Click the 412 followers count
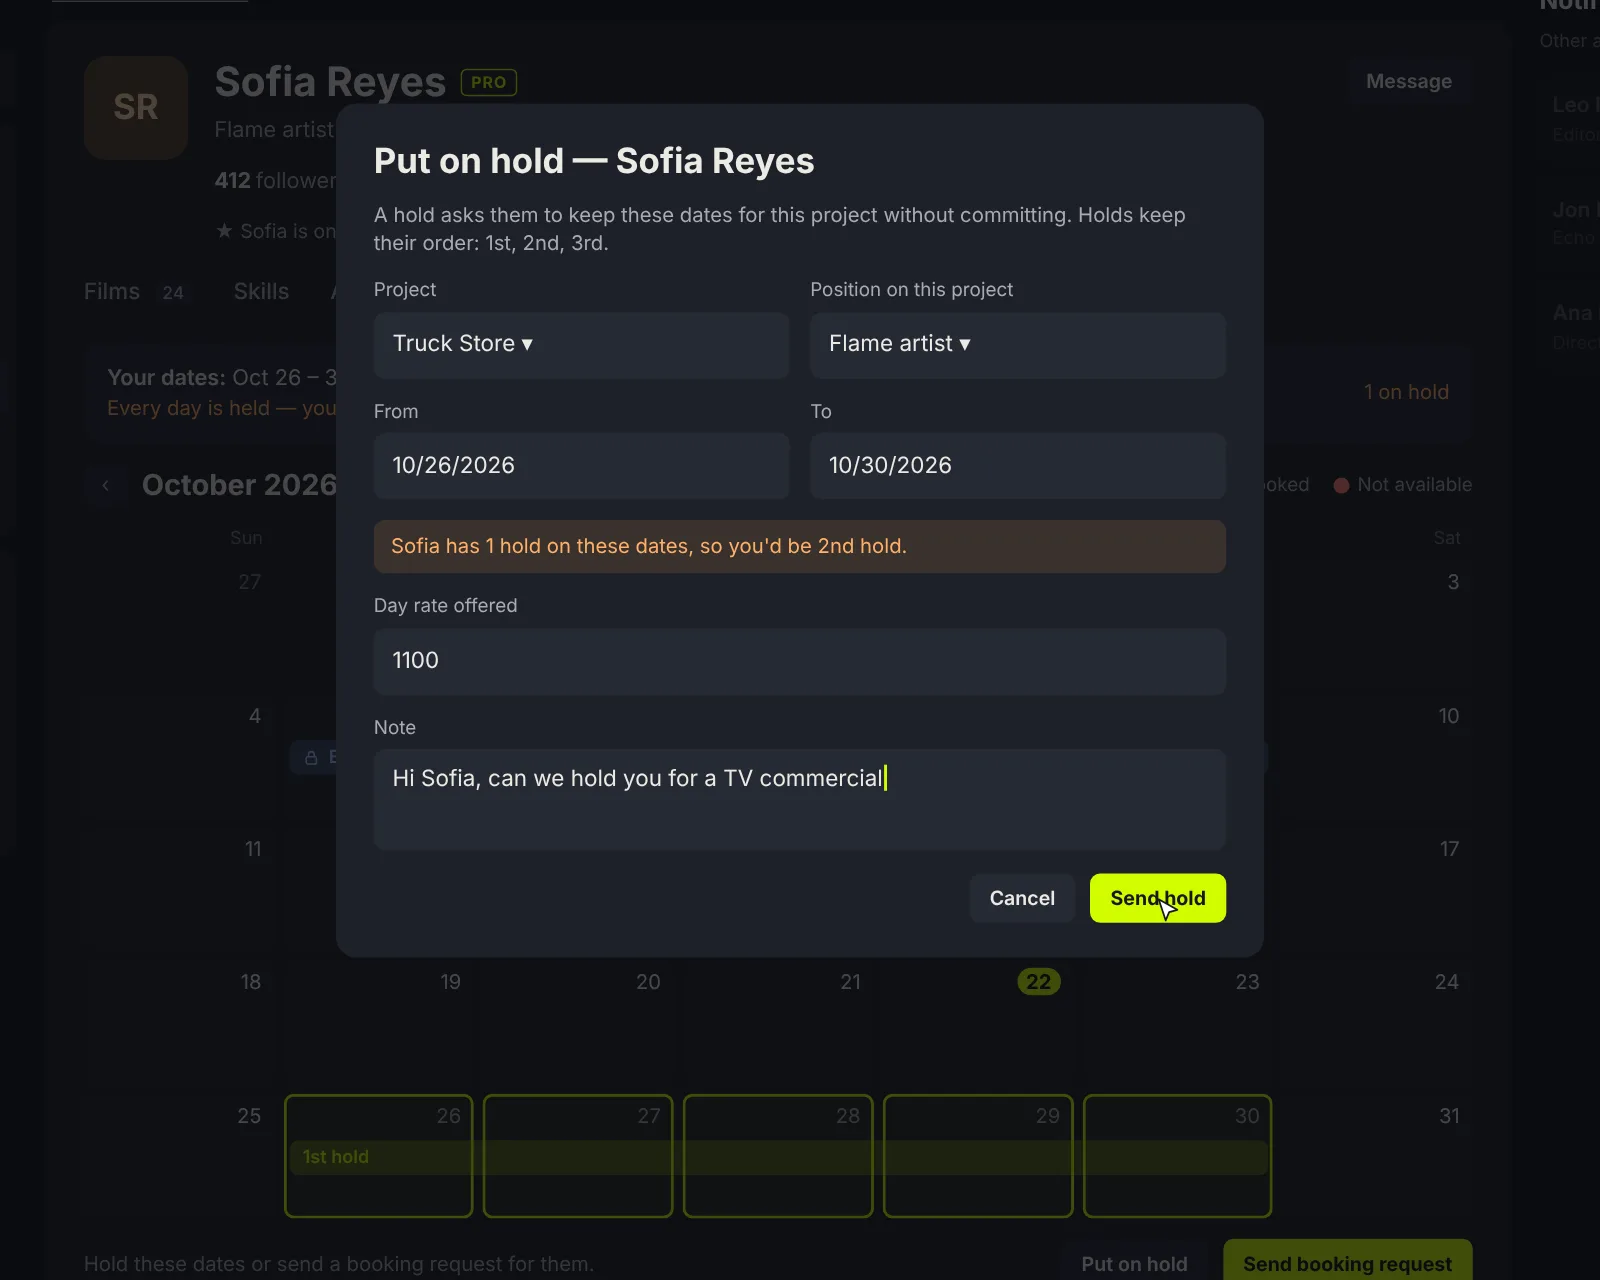The height and width of the screenshot is (1280, 1600). [275, 181]
